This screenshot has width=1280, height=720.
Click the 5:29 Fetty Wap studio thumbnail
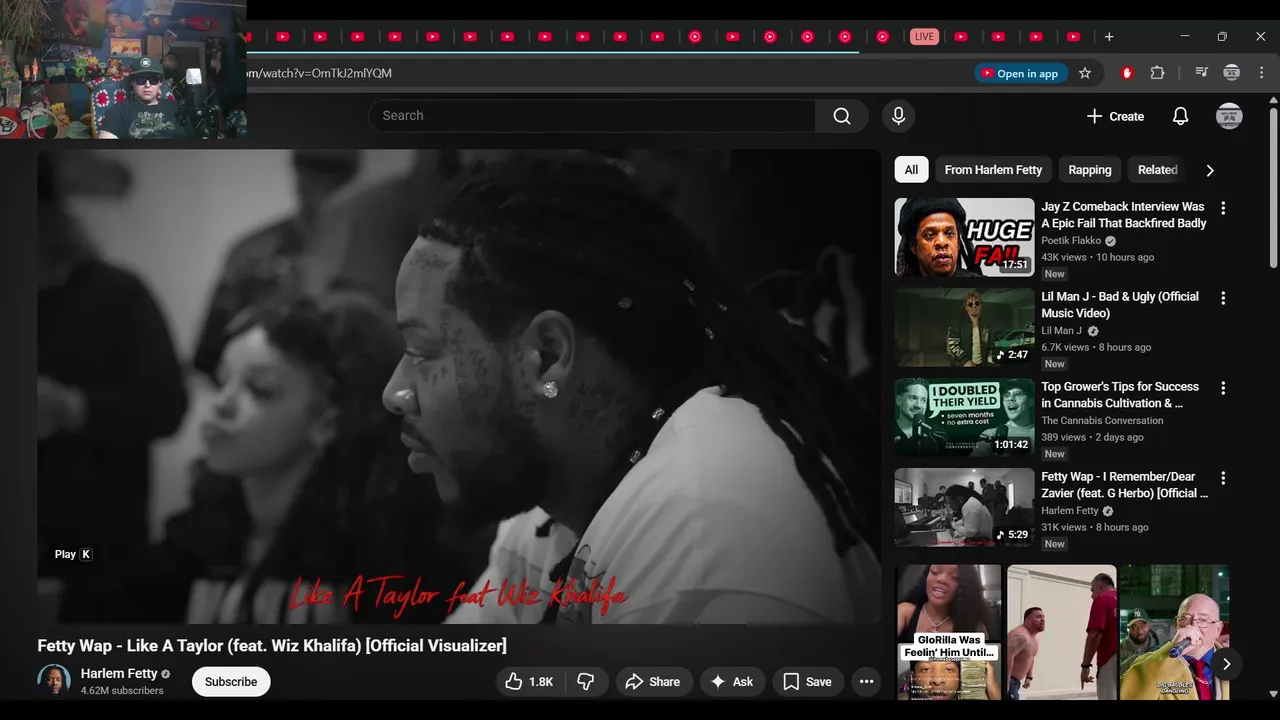(x=964, y=507)
